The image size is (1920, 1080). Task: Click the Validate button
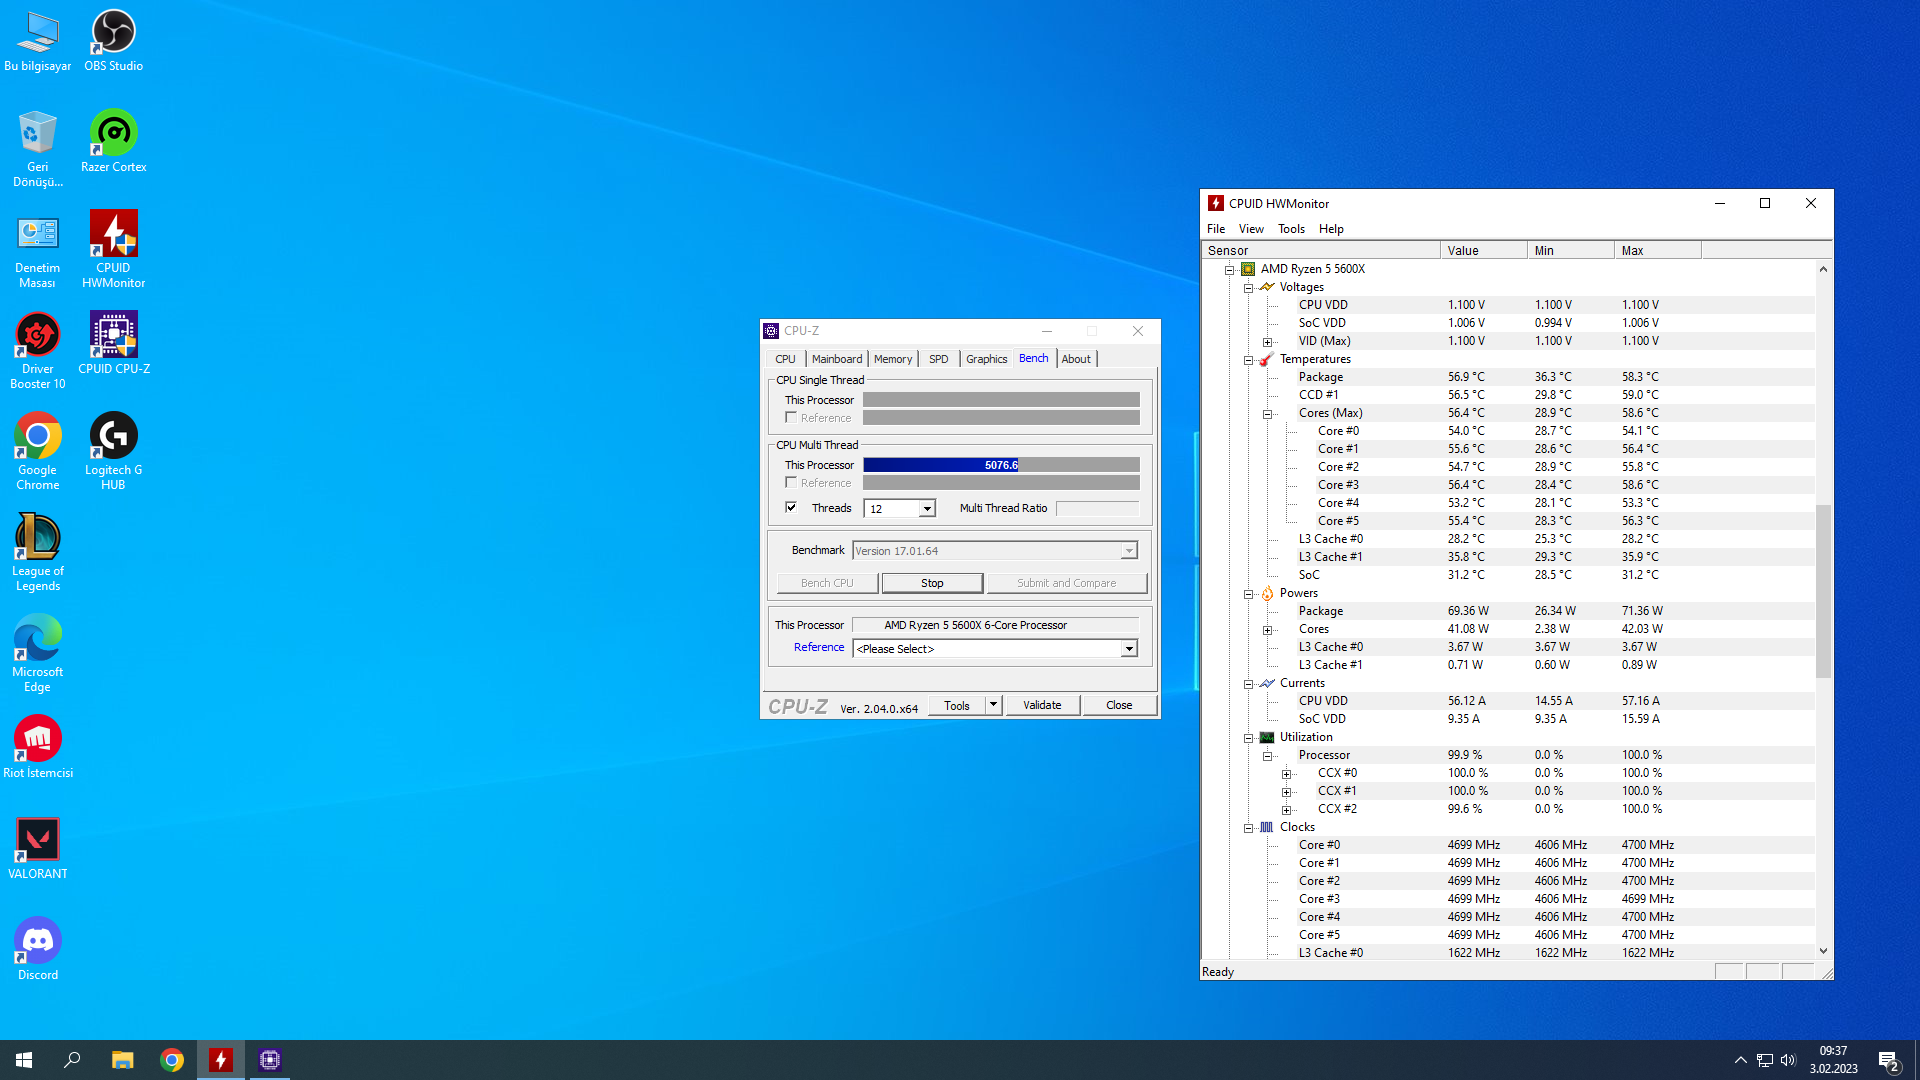(x=1041, y=705)
